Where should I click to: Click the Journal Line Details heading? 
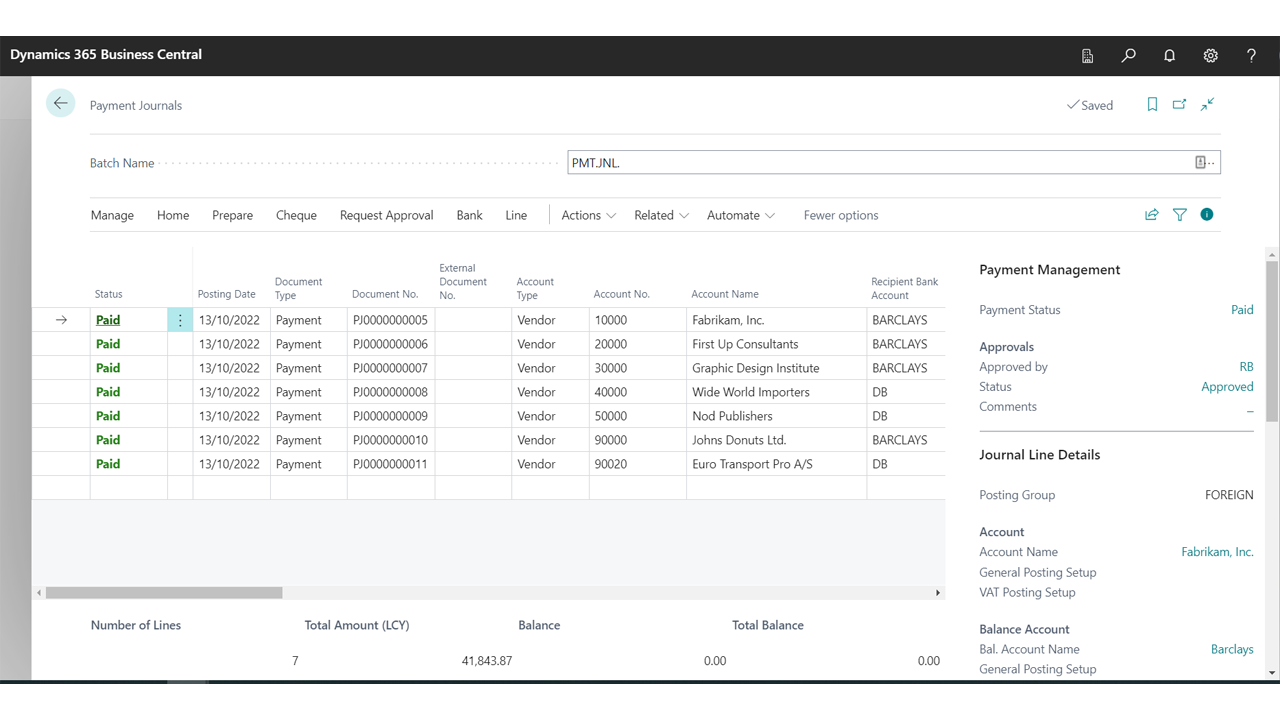pyautogui.click(x=1040, y=455)
